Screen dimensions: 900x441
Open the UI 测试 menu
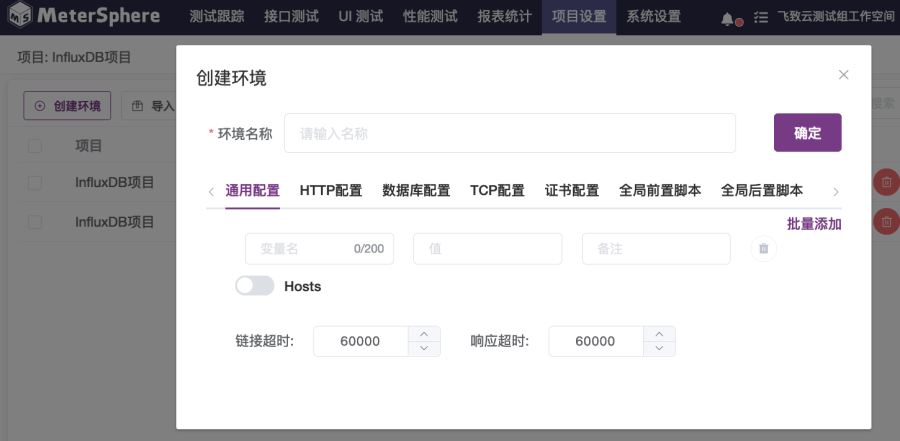(x=361, y=17)
